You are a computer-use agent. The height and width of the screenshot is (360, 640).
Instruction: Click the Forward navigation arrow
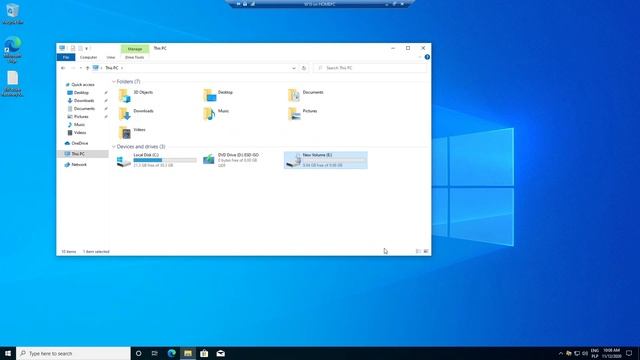point(73,68)
